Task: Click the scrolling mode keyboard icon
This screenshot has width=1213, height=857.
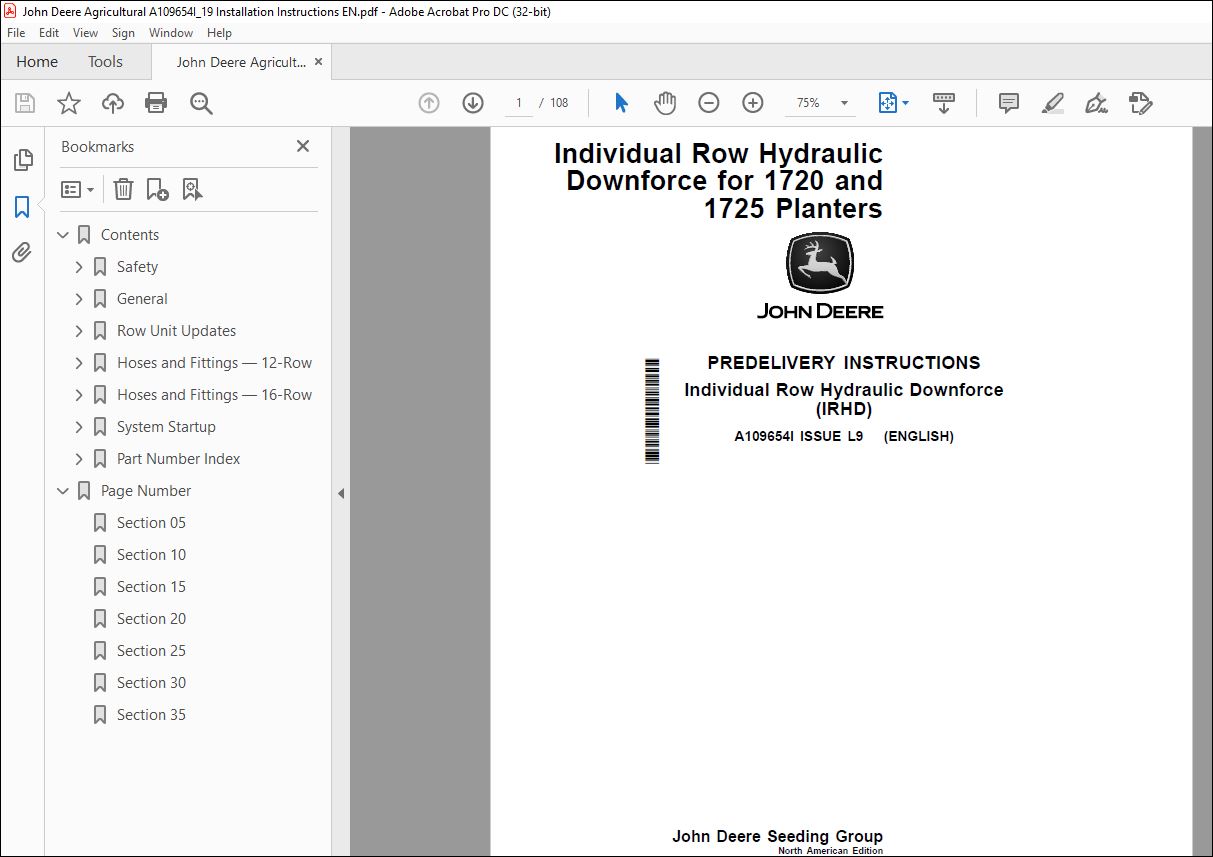Action: tap(944, 103)
